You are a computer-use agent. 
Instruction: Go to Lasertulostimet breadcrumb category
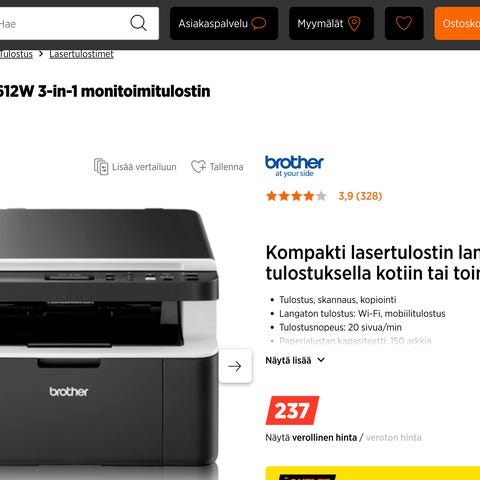pos(81,54)
